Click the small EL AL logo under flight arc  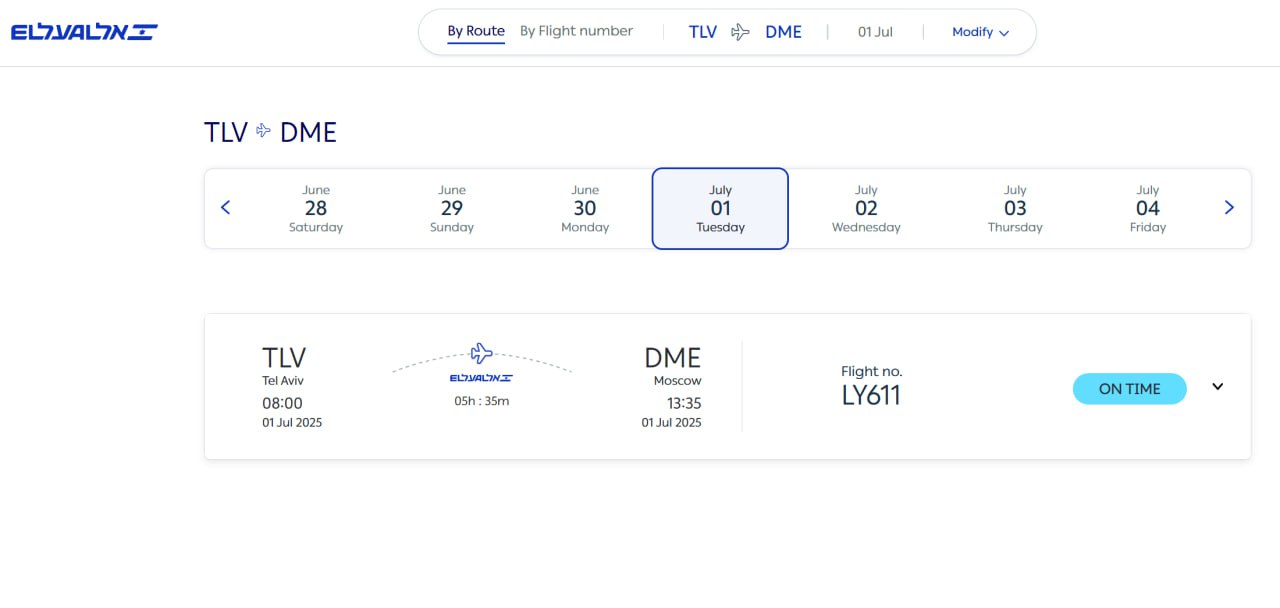tap(481, 378)
